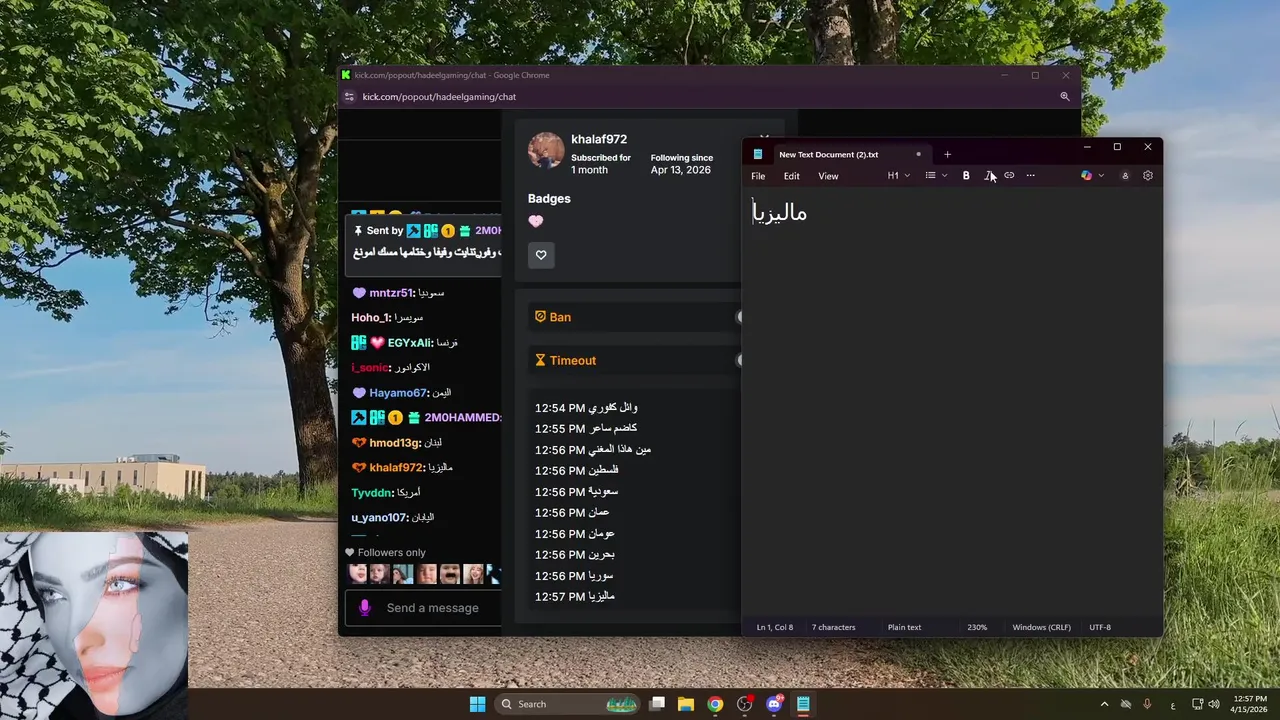Image resolution: width=1280 pixels, height=720 pixels.
Task: Click username i_sonic in chat
Action: tap(369, 368)
